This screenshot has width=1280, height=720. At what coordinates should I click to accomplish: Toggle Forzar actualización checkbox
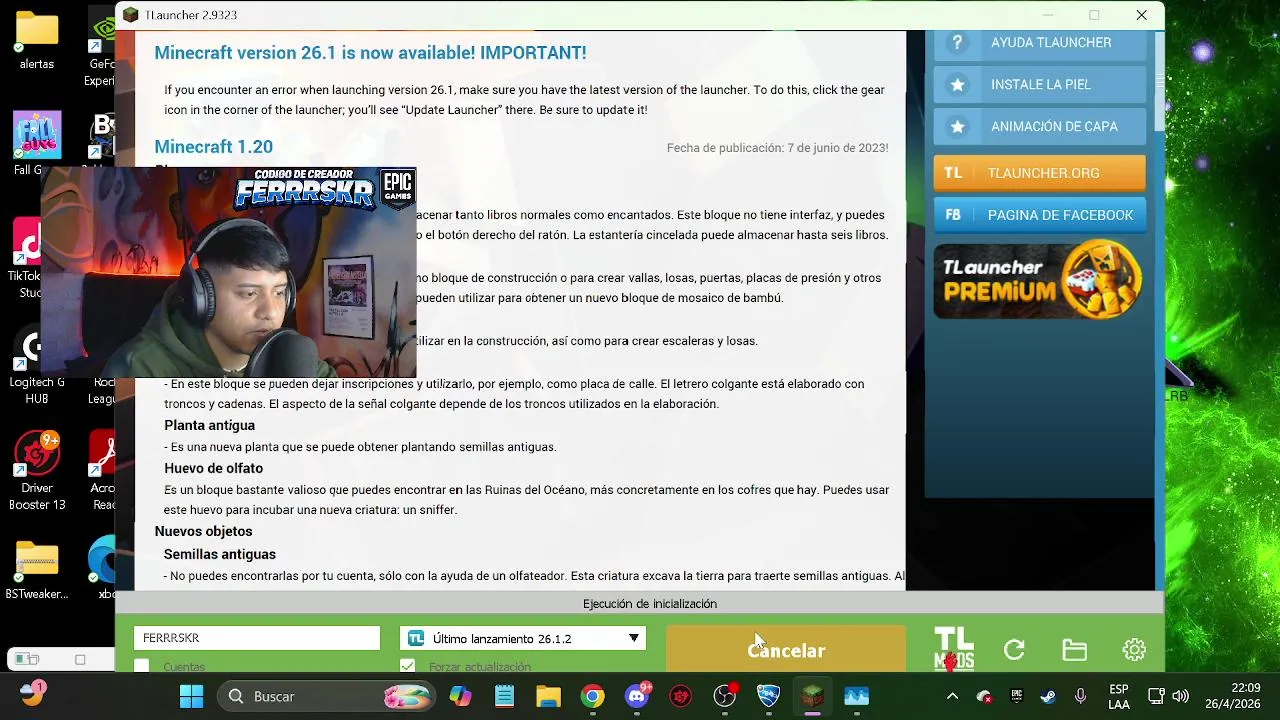pos(407,666)
